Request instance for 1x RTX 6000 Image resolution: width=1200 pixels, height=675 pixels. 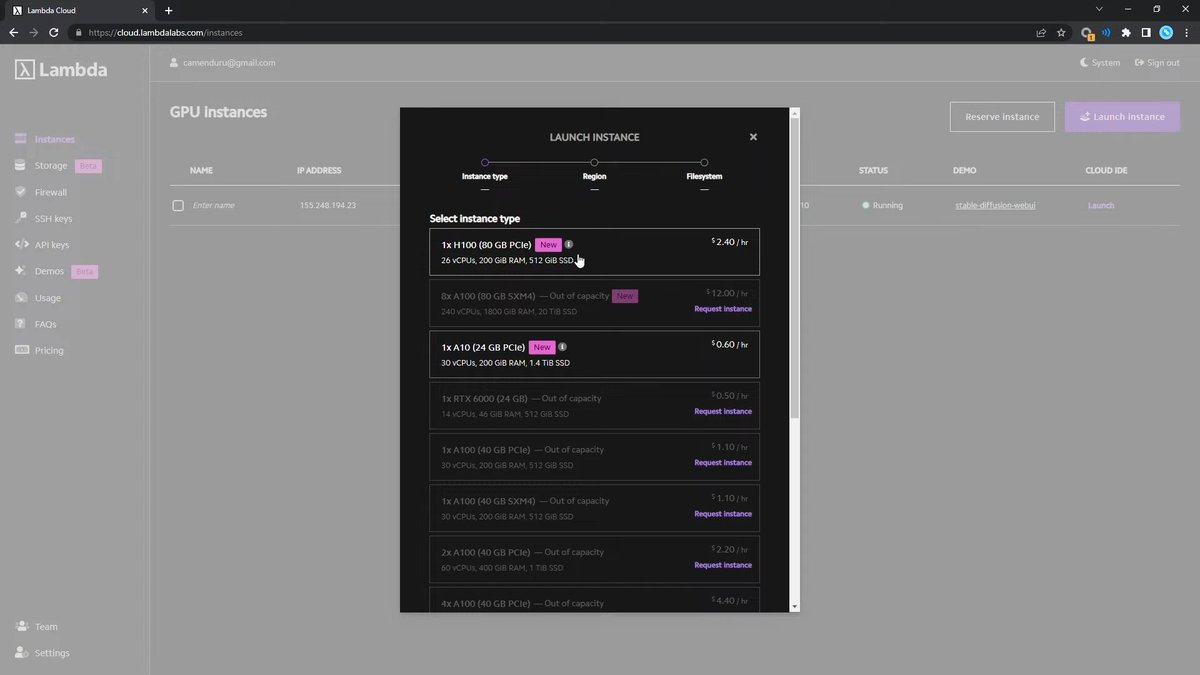click(723, 411)
